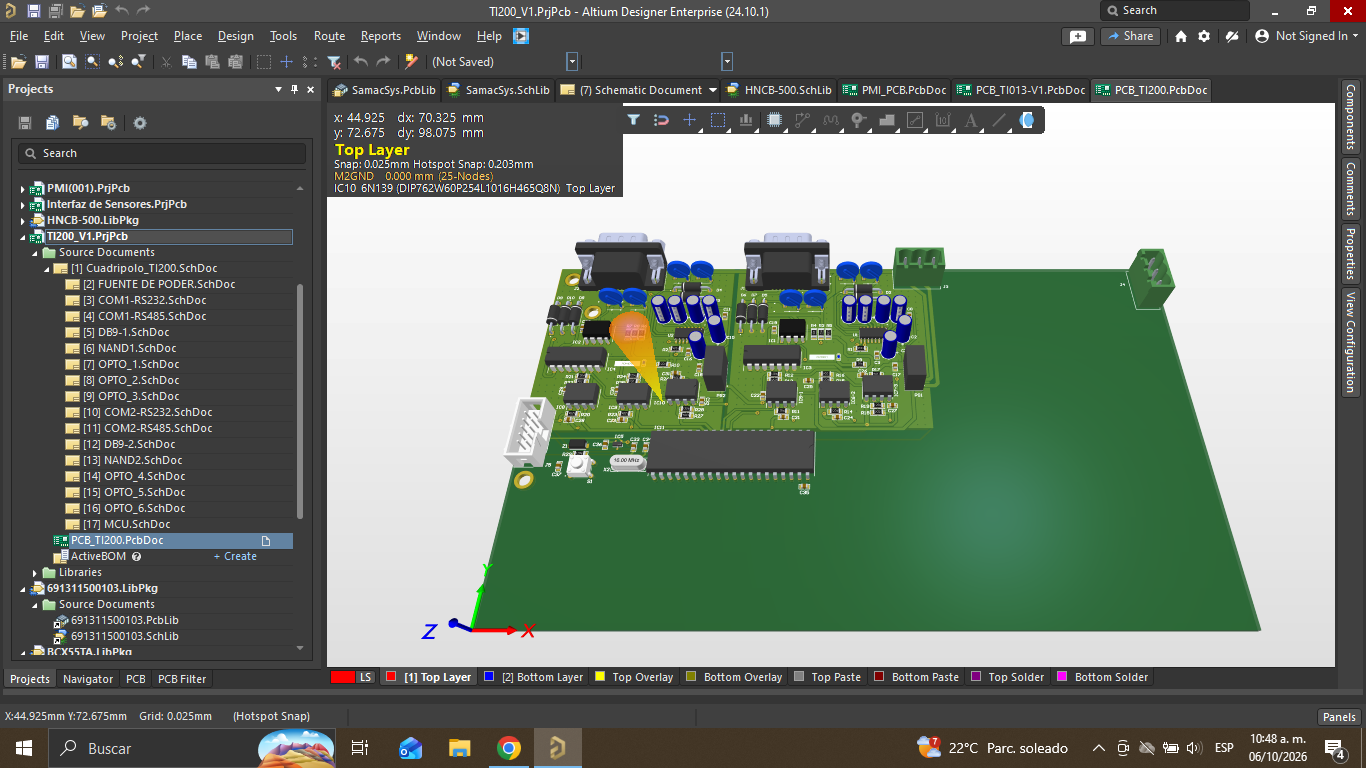Choose the Move Objects cross tool
Image resolution: width=1366 pixels, height=768 pixels.
click(689, 120)
